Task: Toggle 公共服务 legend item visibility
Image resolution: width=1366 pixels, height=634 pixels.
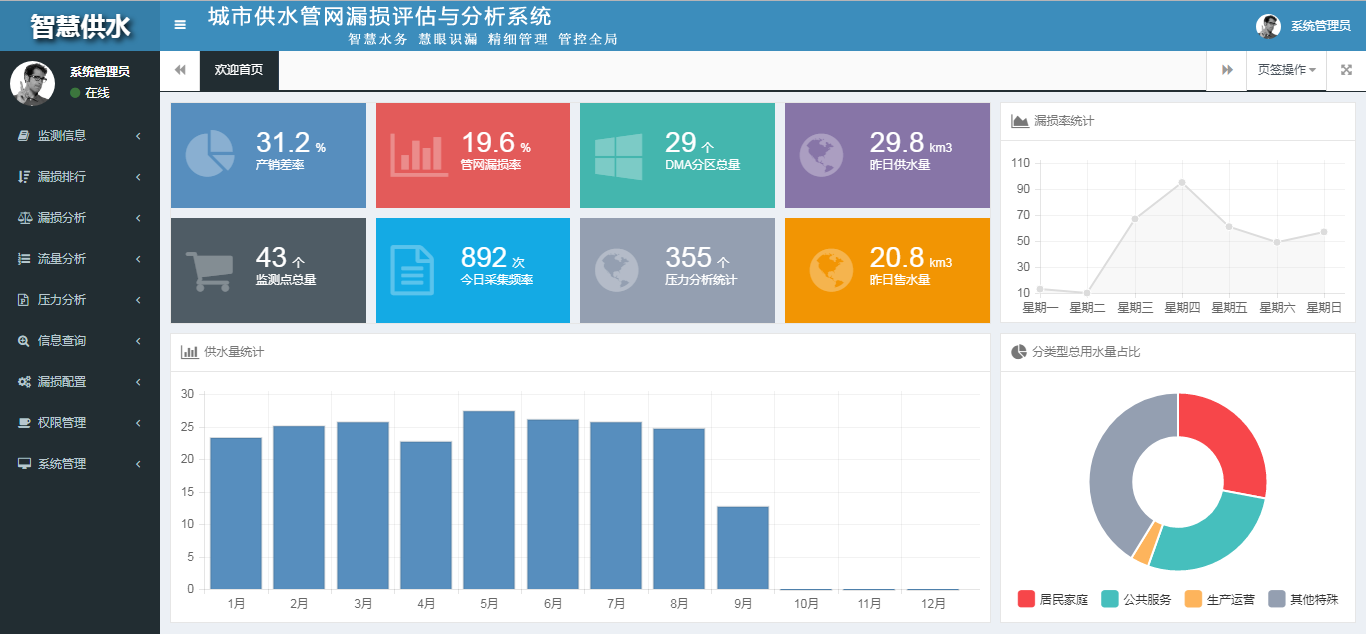Action: tap(1135, 599)
